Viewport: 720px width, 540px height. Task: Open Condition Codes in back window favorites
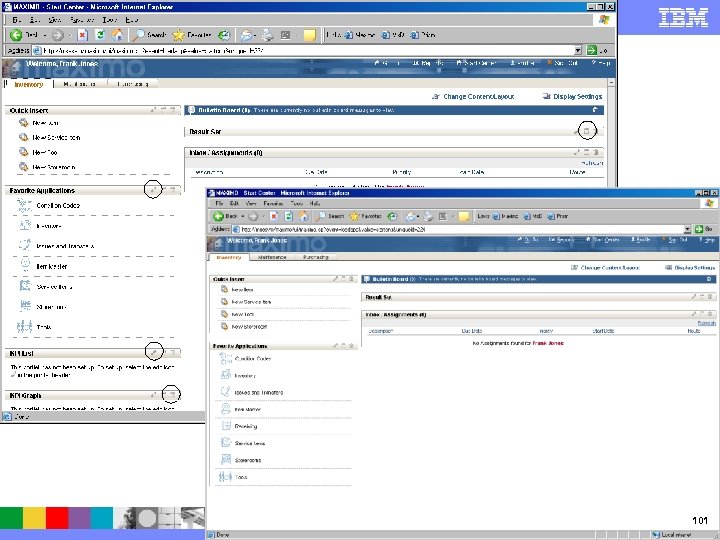tap(58, 205)
